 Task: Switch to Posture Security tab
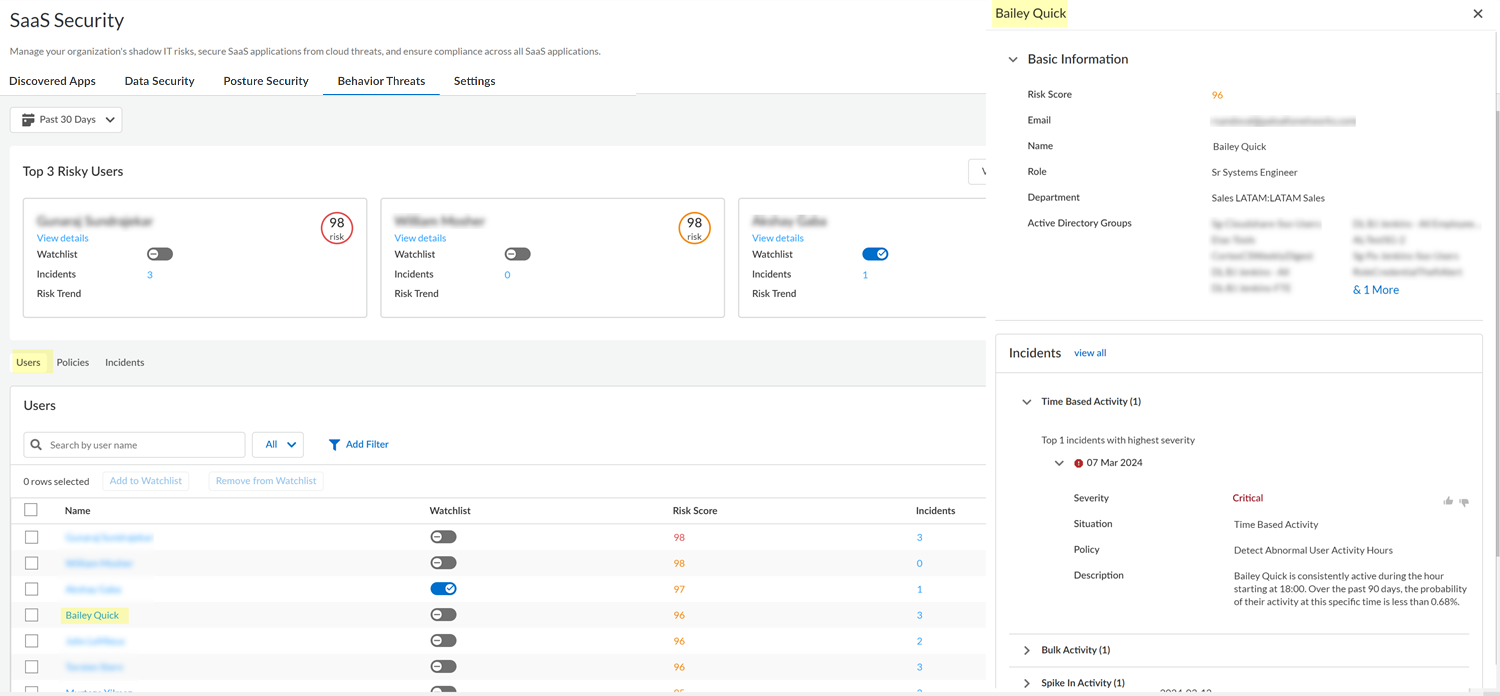coord(265,81)
